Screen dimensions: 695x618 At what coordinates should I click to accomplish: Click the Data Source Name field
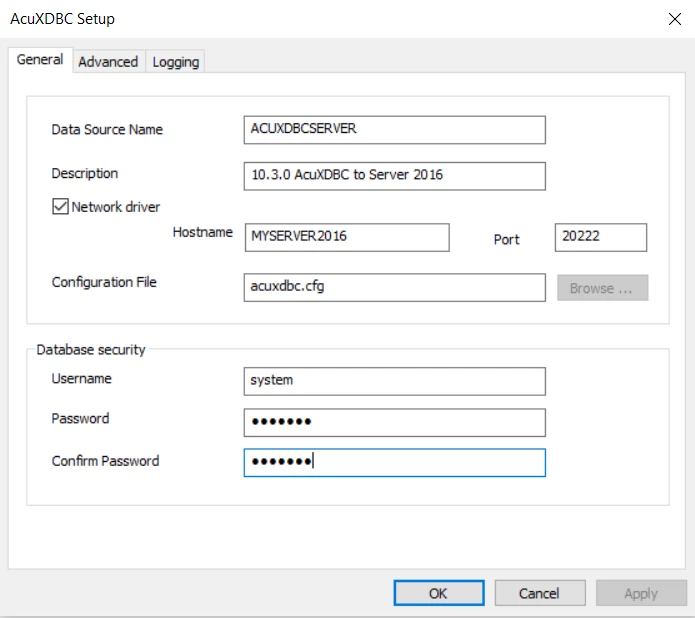coord(394,129)
